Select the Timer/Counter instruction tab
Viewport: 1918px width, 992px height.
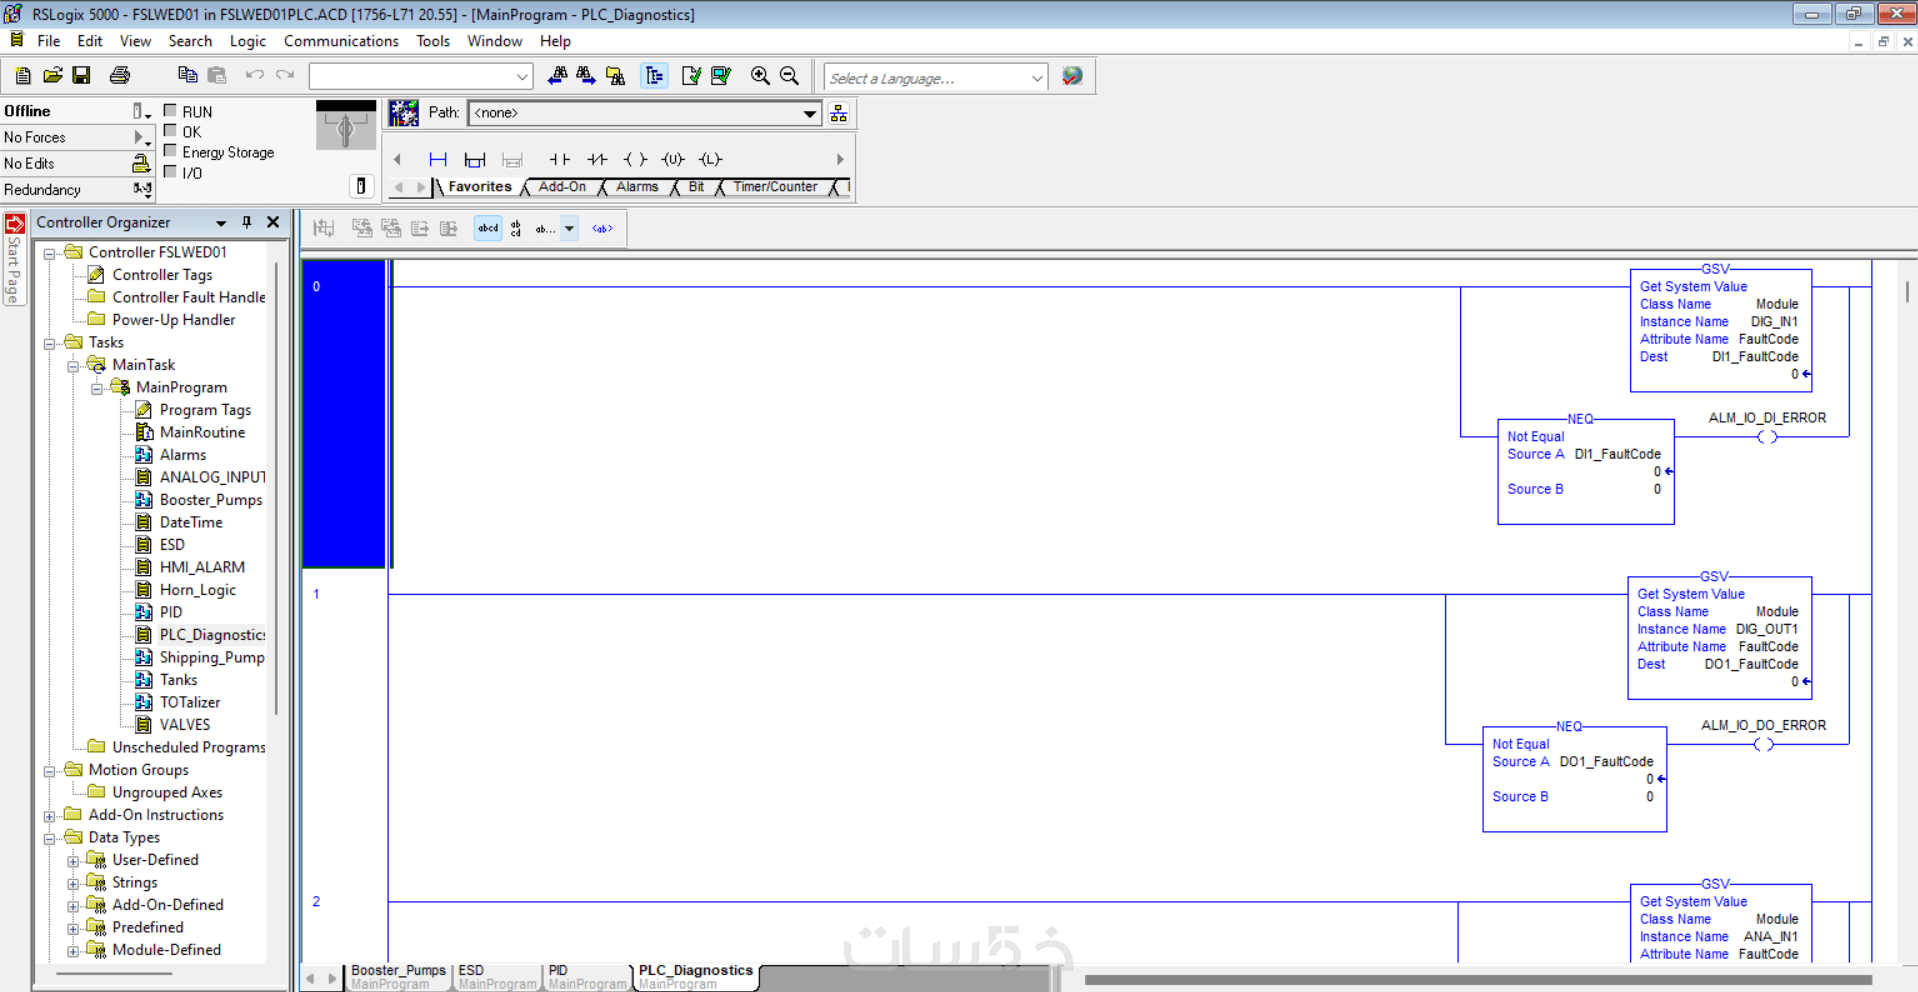775,187
